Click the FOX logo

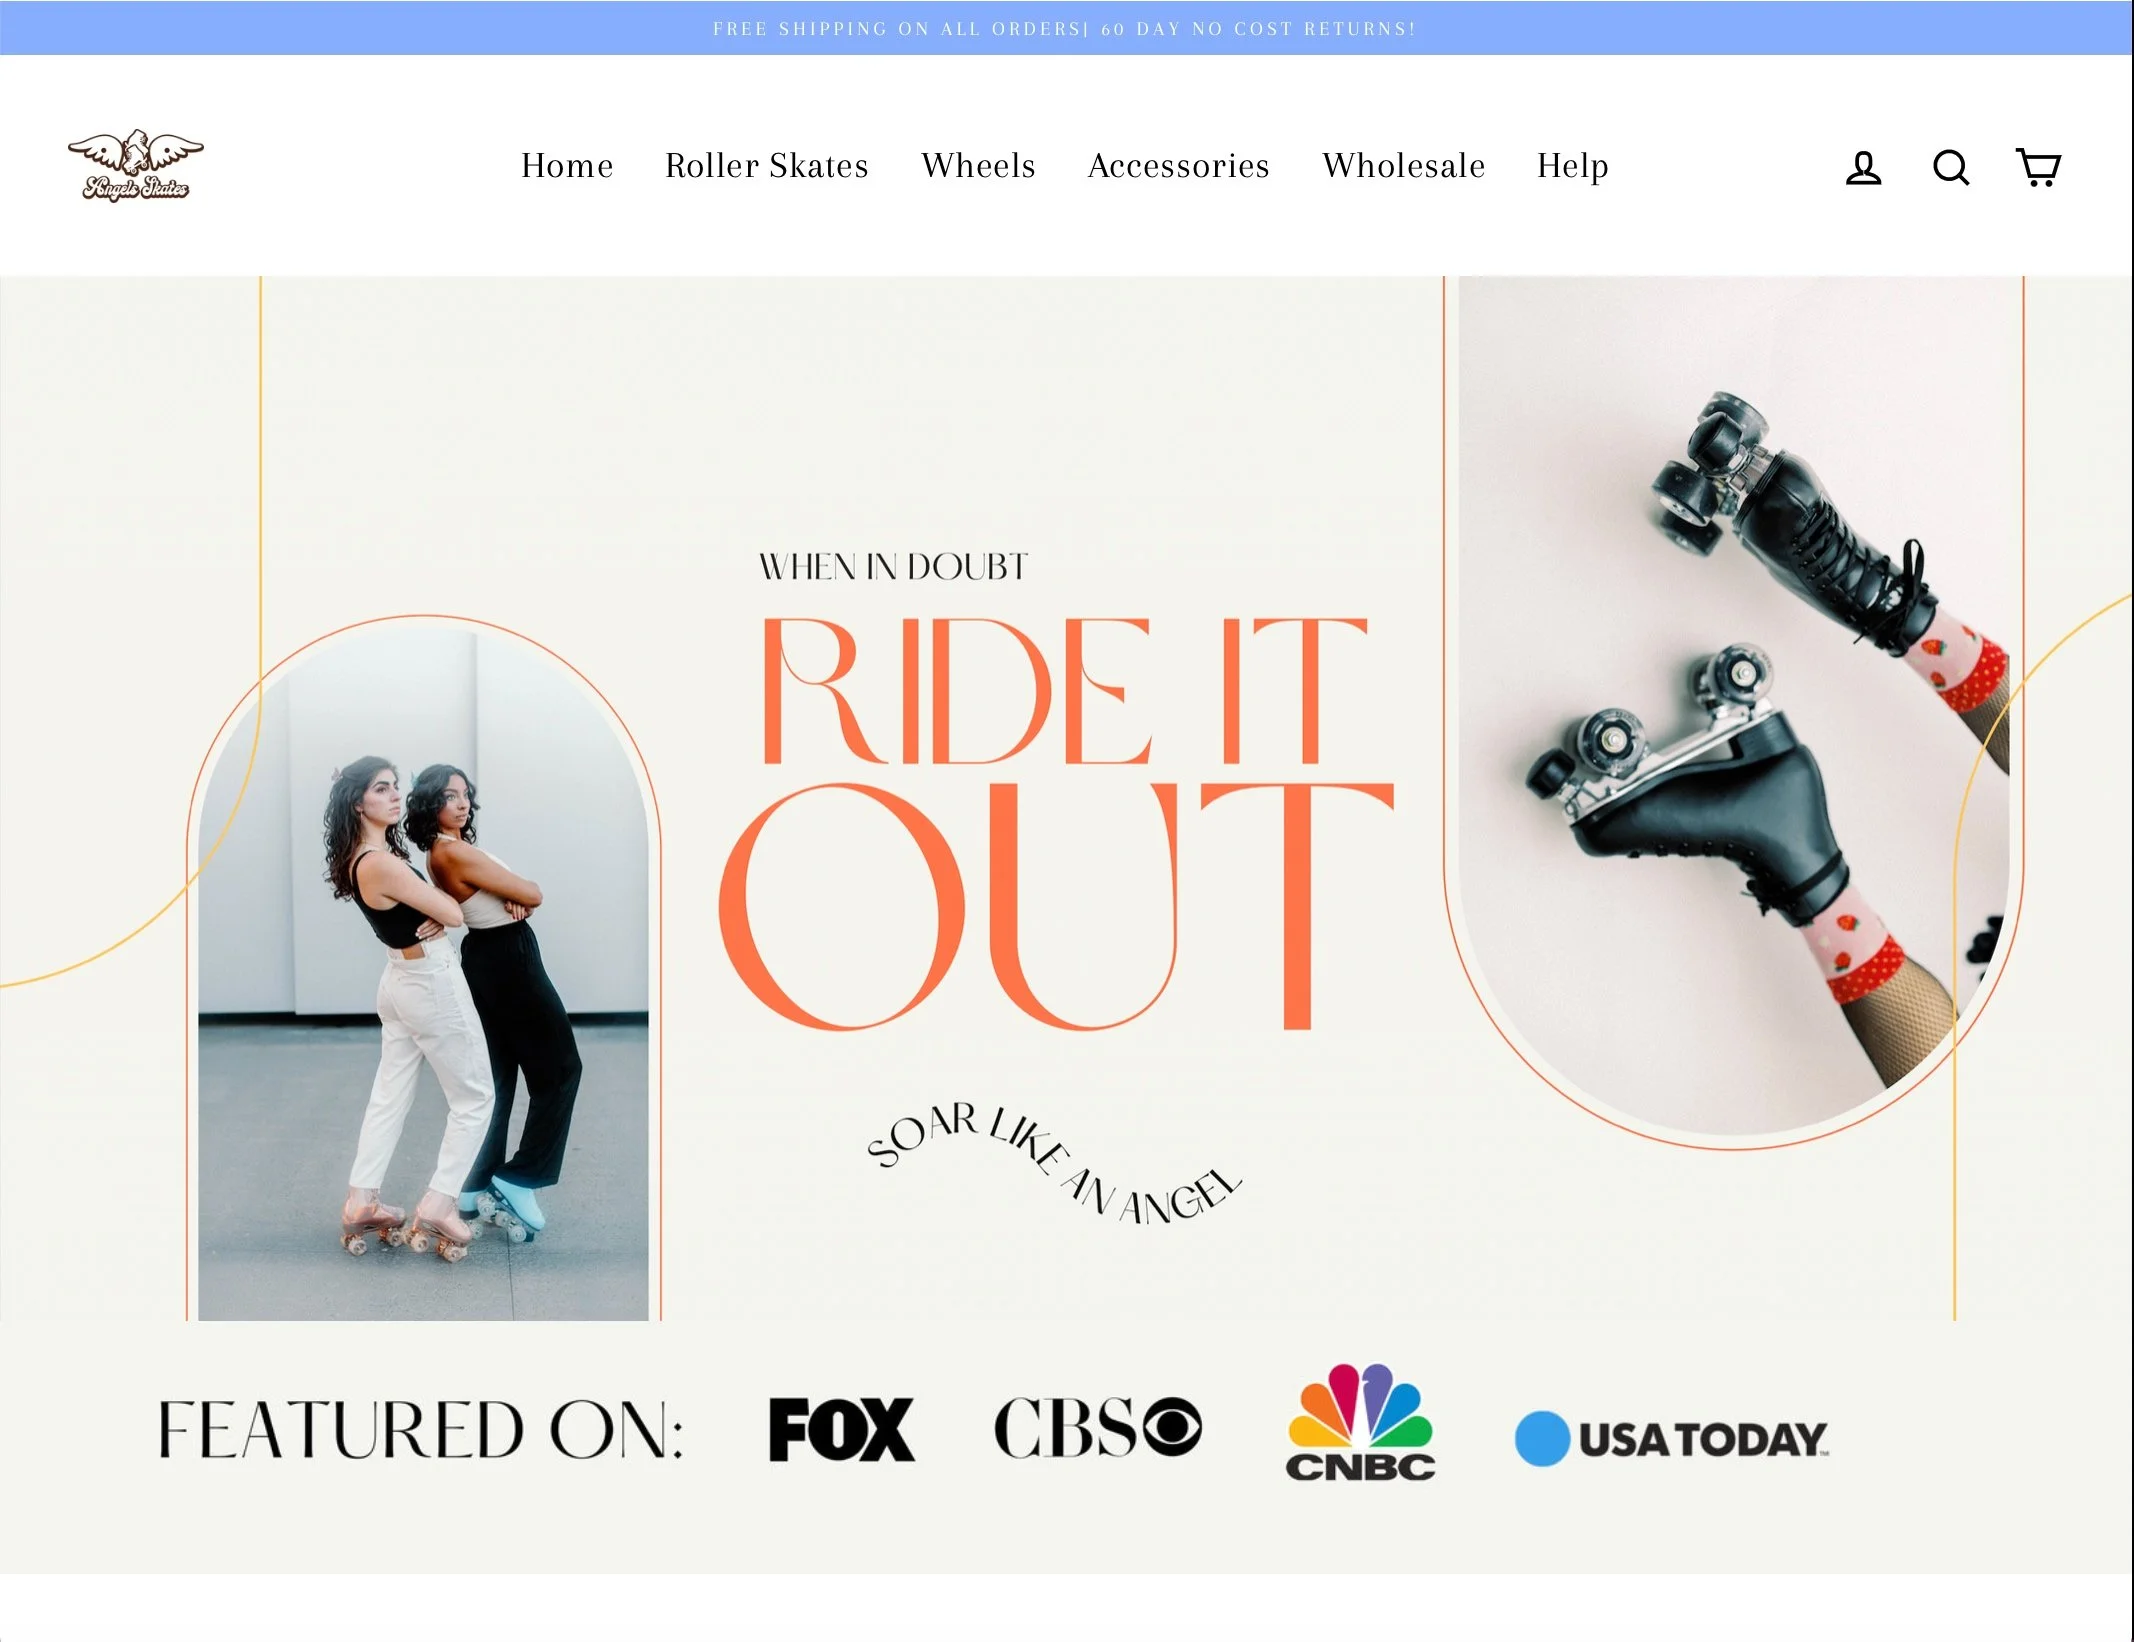[841, 1430]
